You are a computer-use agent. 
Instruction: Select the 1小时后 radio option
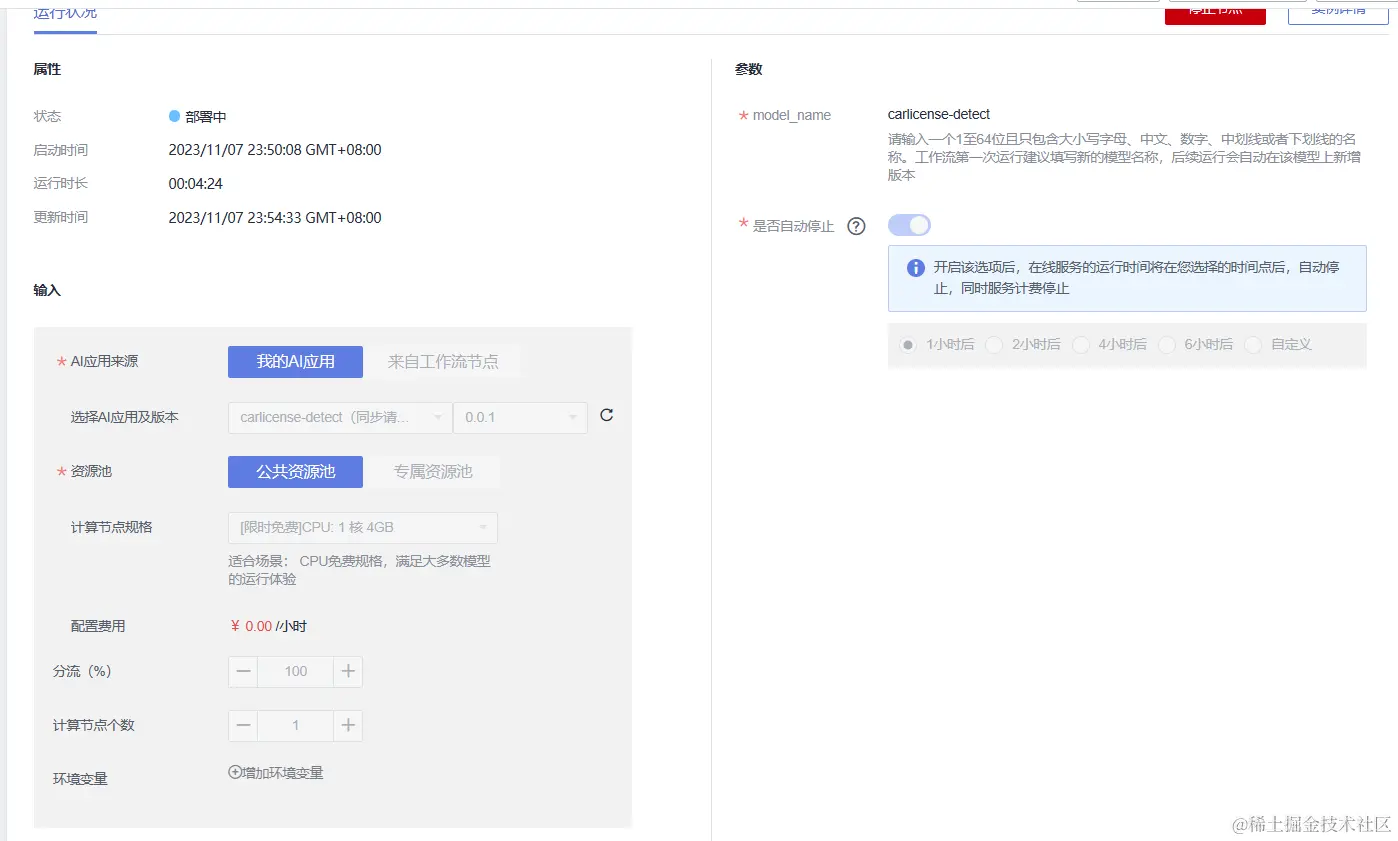(x=908, y=344)
